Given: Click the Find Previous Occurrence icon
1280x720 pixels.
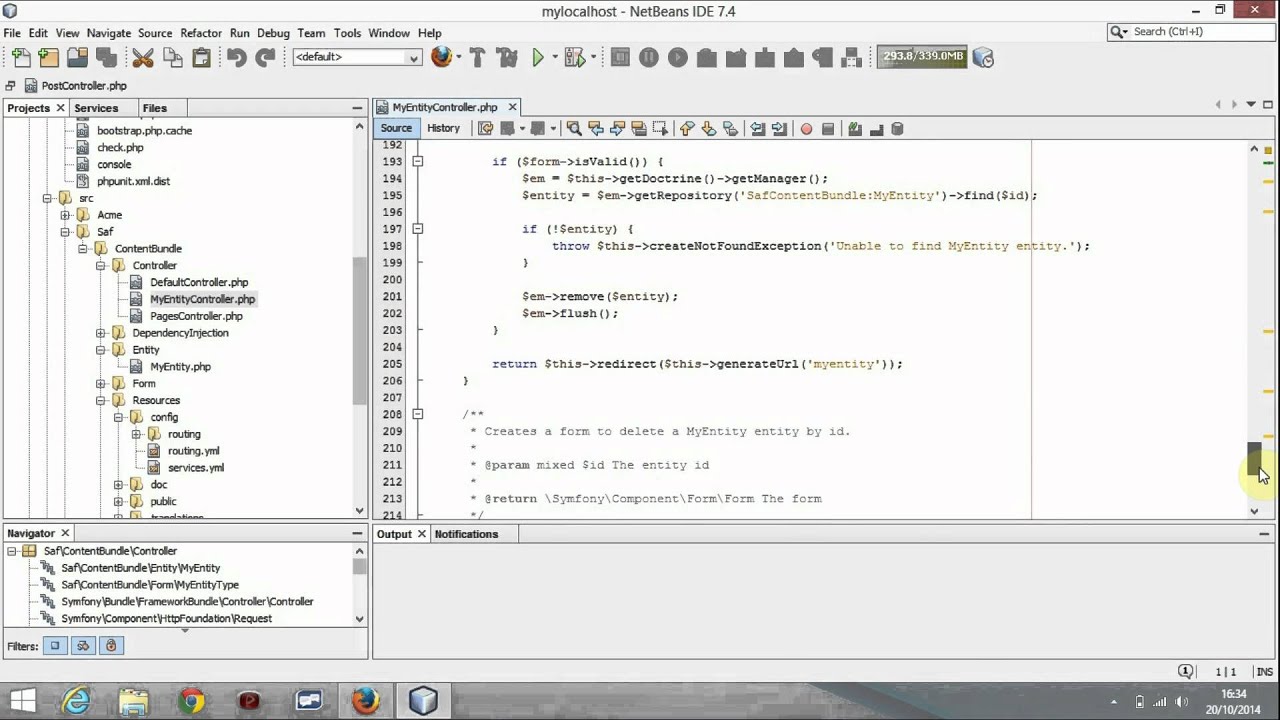Looking at the screenshot, I should 596,128.
